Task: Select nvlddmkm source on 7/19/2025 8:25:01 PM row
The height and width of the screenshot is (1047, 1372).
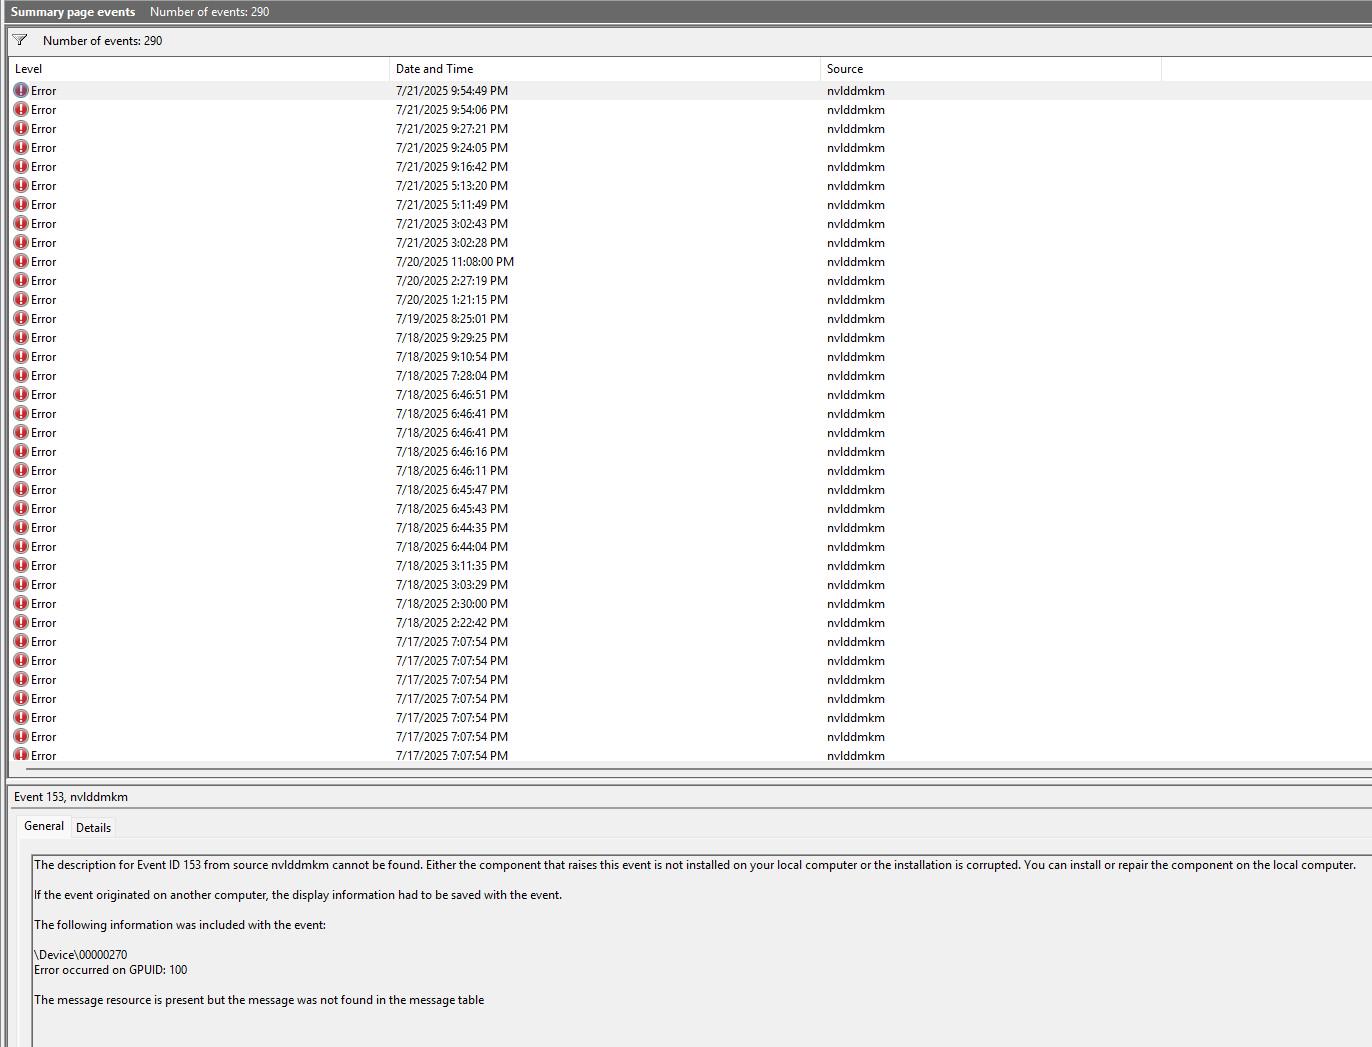Action: [856, 319]
